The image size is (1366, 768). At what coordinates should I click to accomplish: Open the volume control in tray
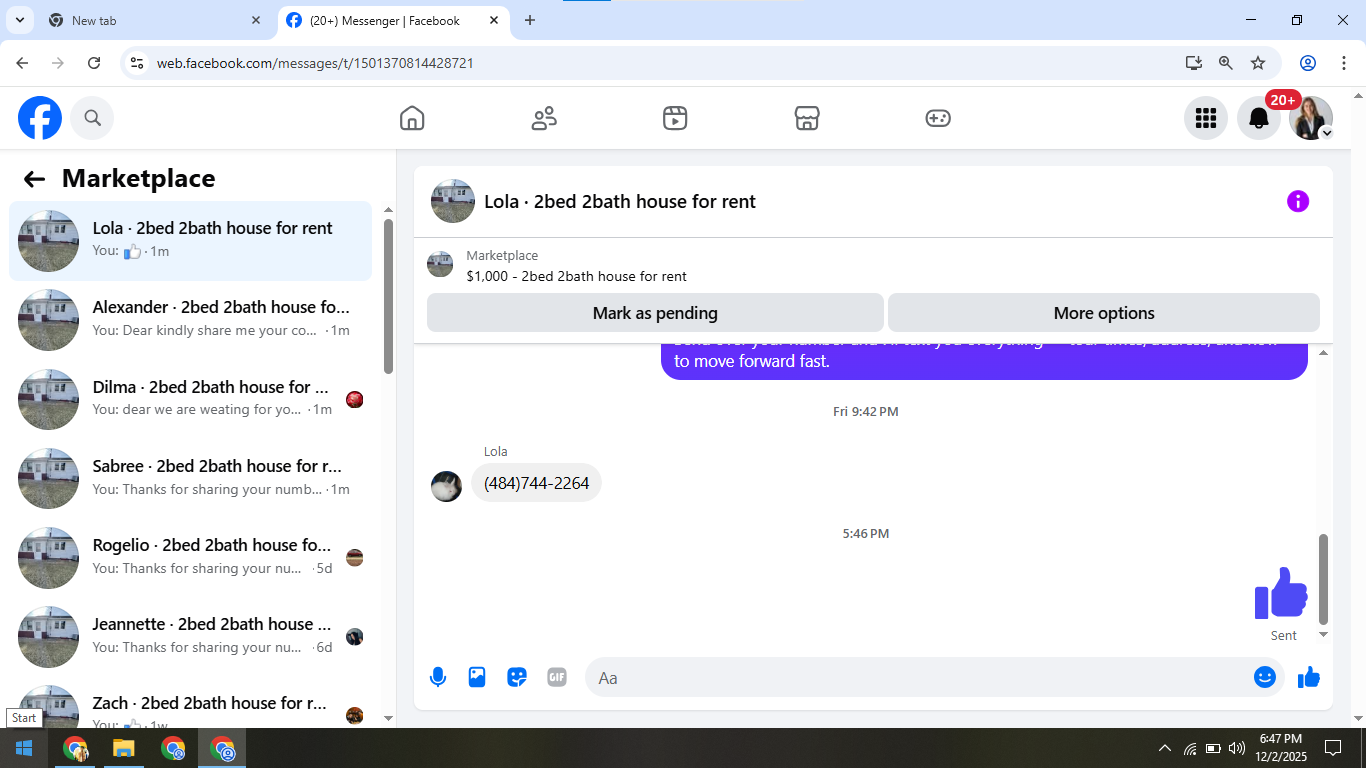(x=1237, y=748)
